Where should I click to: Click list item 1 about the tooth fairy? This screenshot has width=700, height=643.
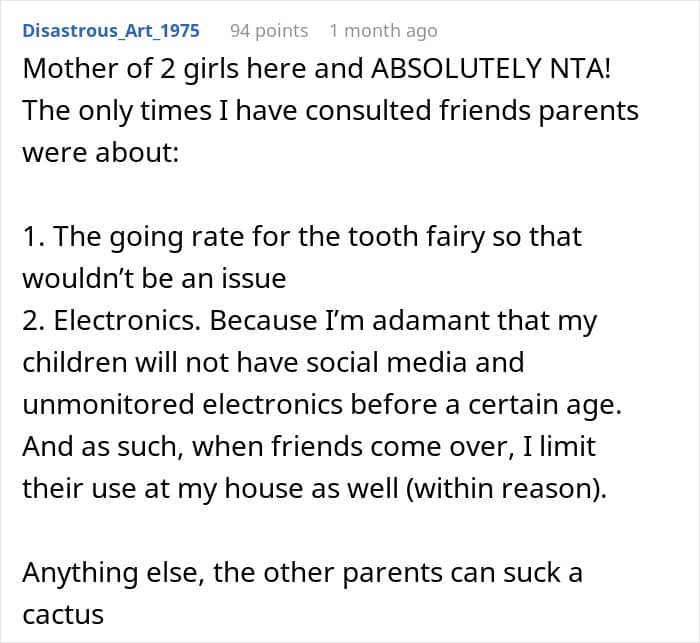click(x=302, y=237)
